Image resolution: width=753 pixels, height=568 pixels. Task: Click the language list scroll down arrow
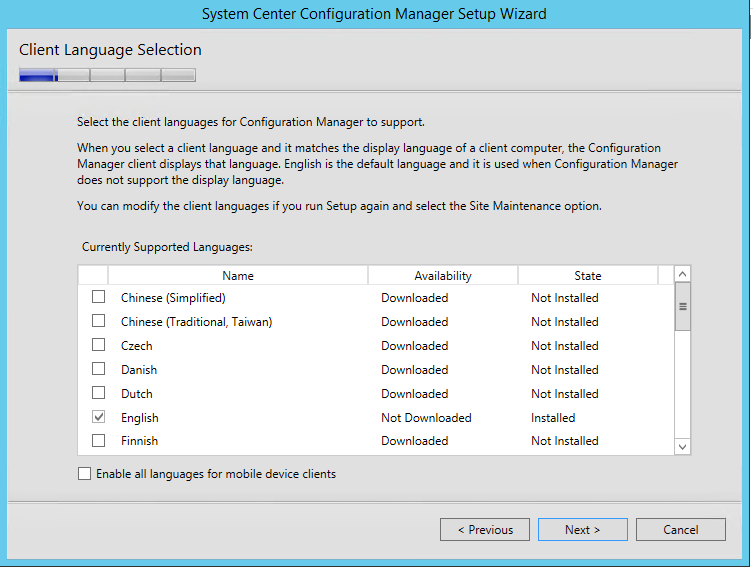pos(682,447)
